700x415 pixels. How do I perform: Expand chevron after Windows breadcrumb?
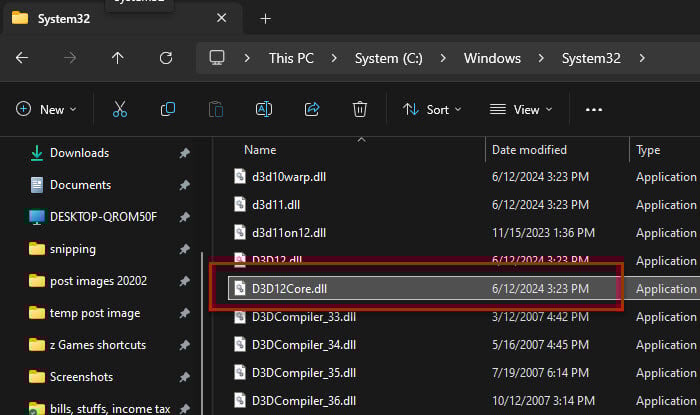[541, 58]
